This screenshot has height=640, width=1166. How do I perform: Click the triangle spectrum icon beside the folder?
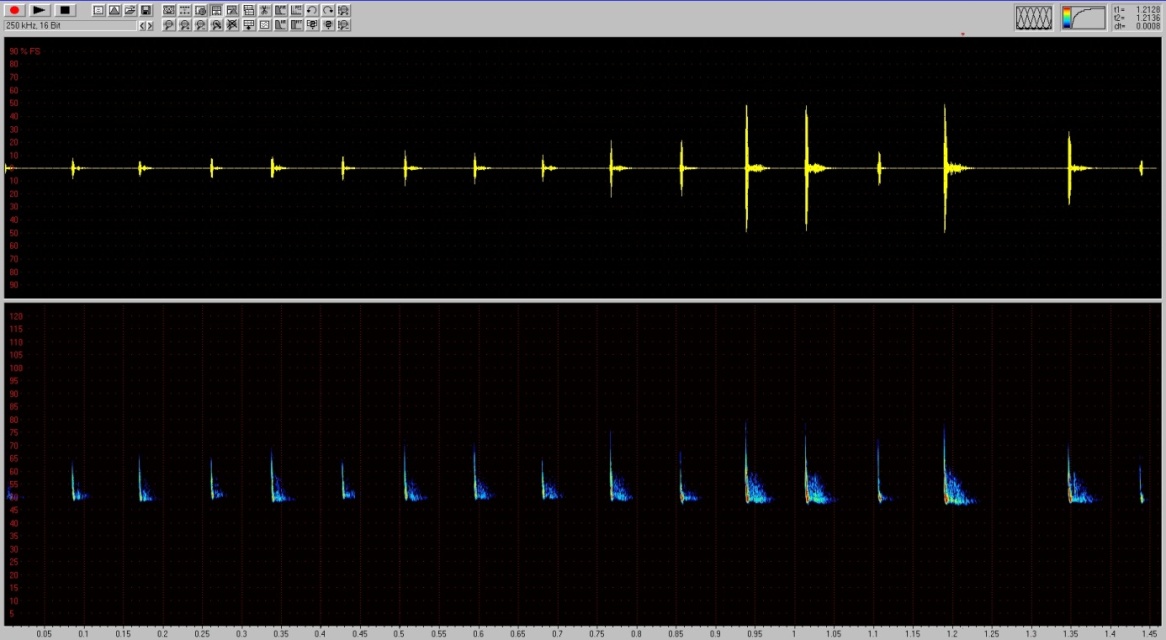[114, 10]
